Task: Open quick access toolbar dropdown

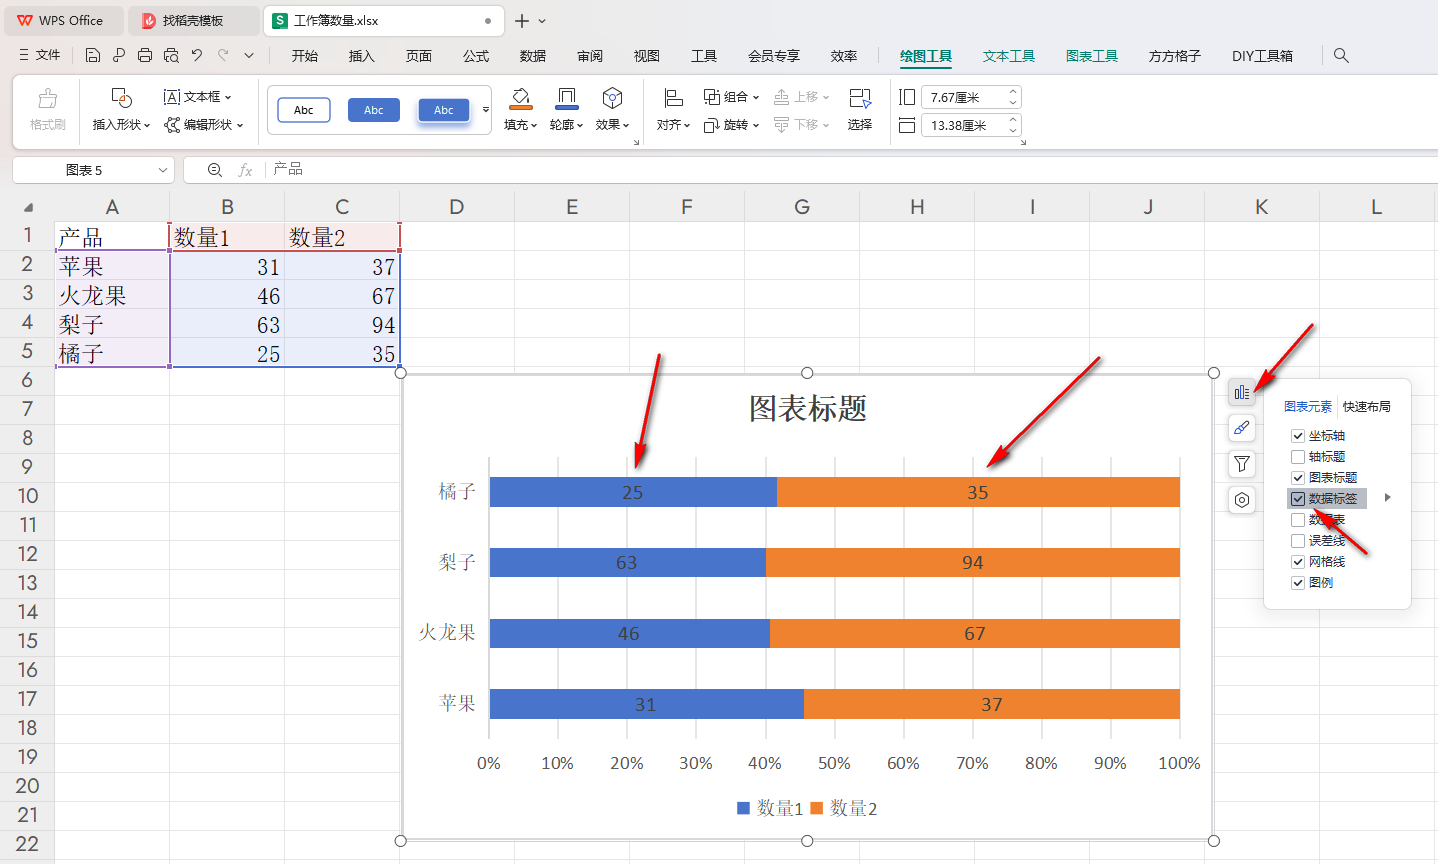Action: 249,56
